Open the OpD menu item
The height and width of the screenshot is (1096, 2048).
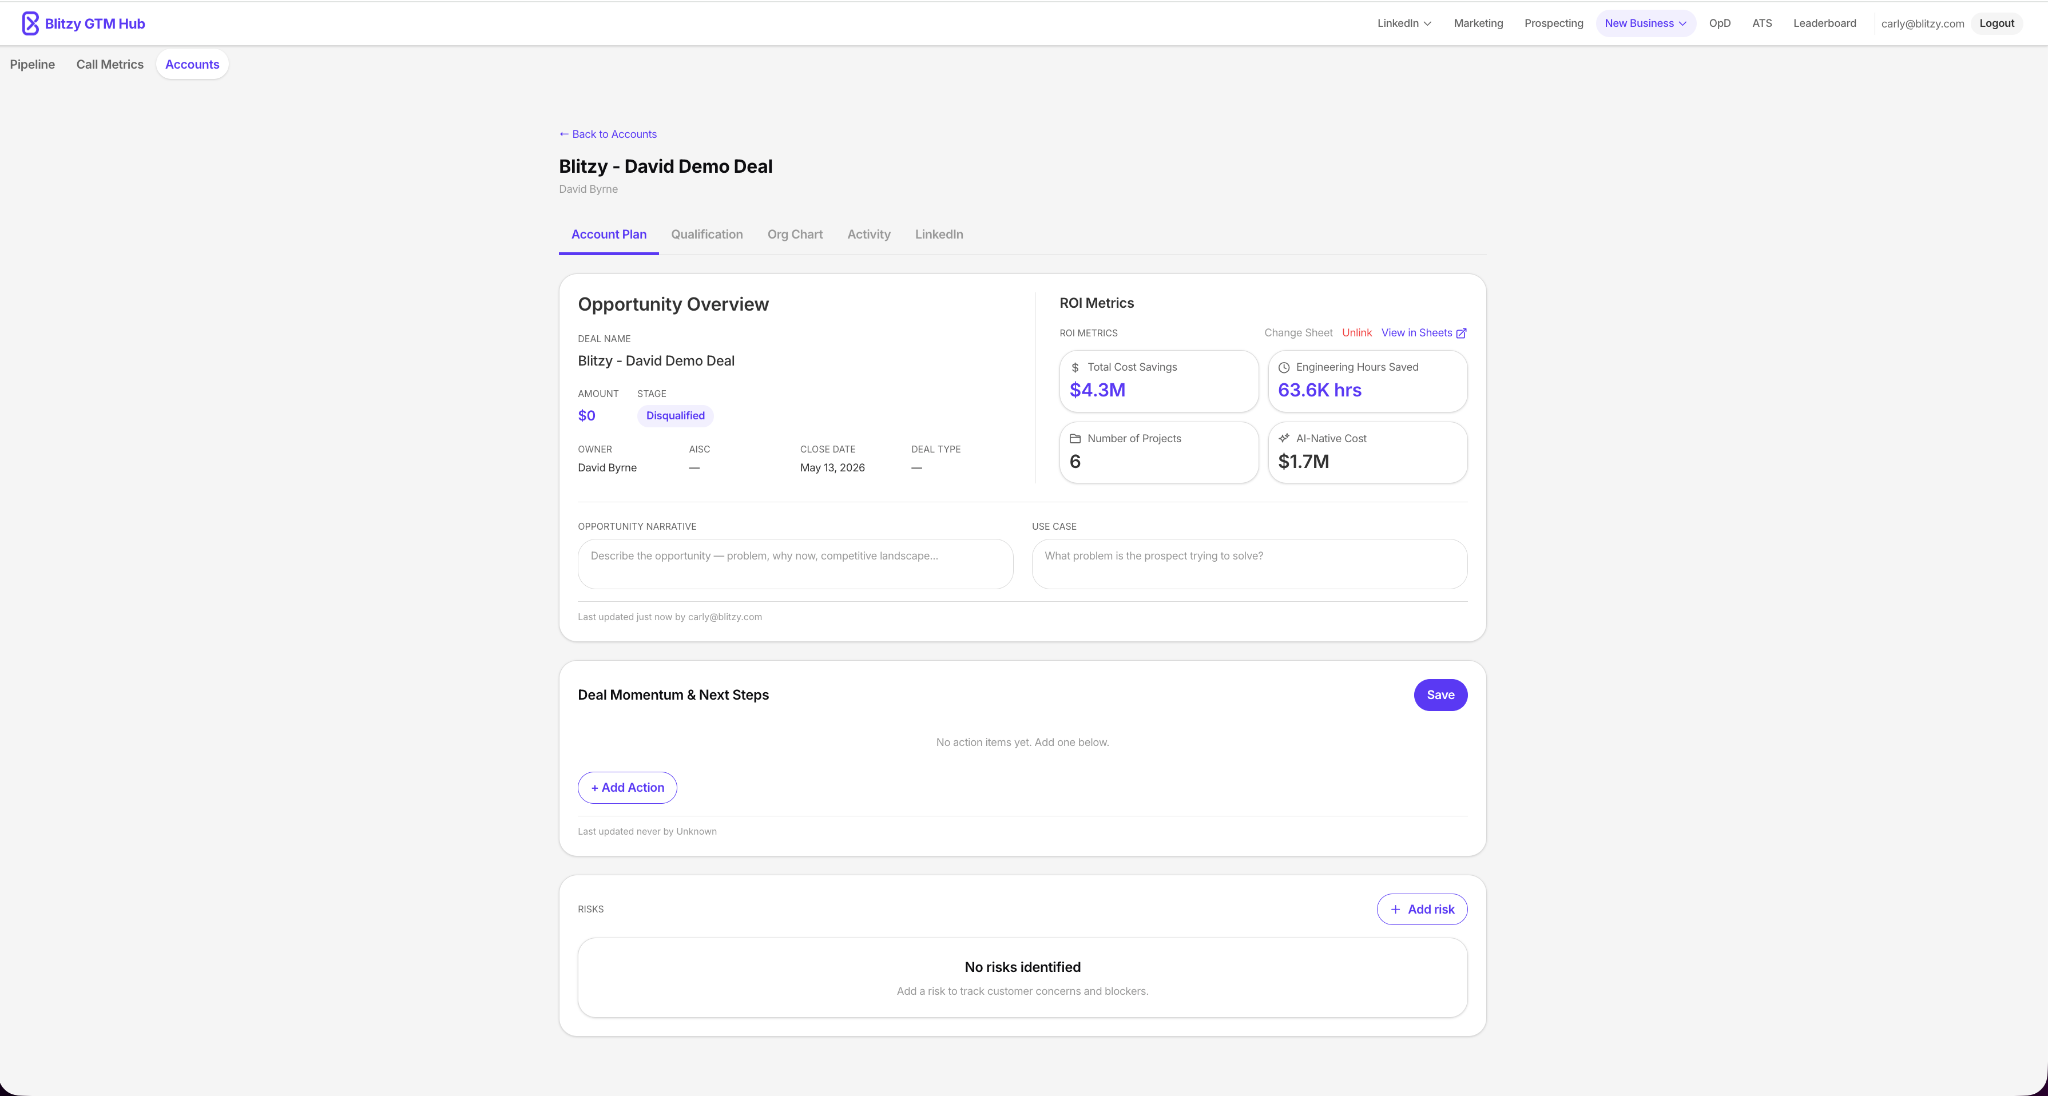point(1719,23)
